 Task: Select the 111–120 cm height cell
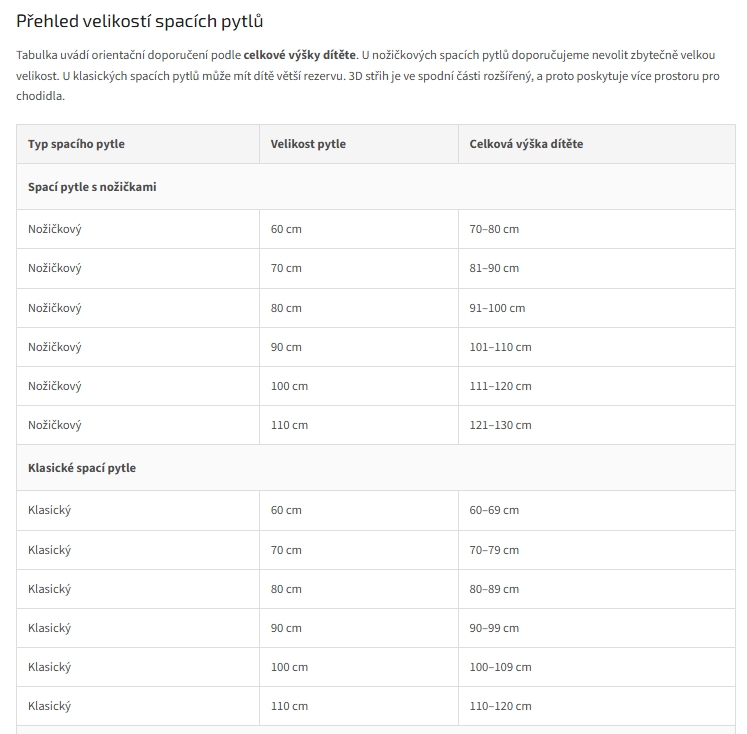(597, 386)
